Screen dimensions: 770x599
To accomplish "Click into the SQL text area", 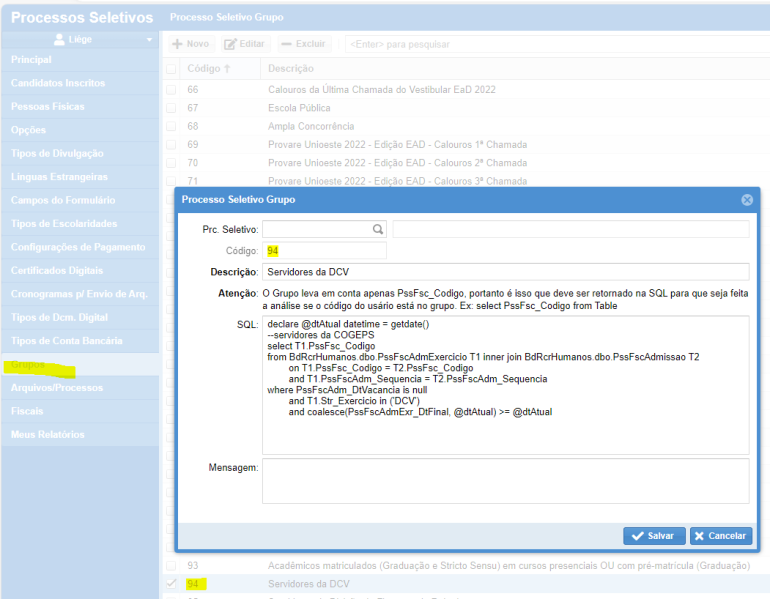I will click(505, 385).
